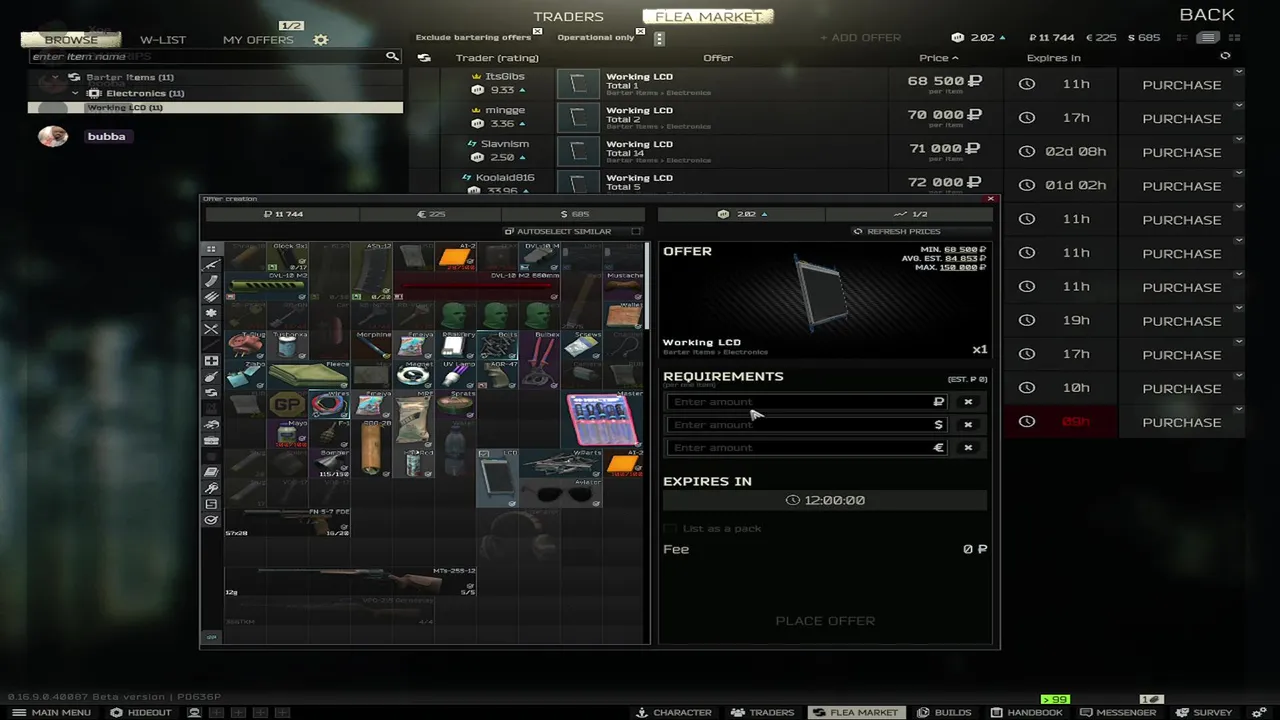
Task: Open the three-dot filter options menu
Action: 658,39
